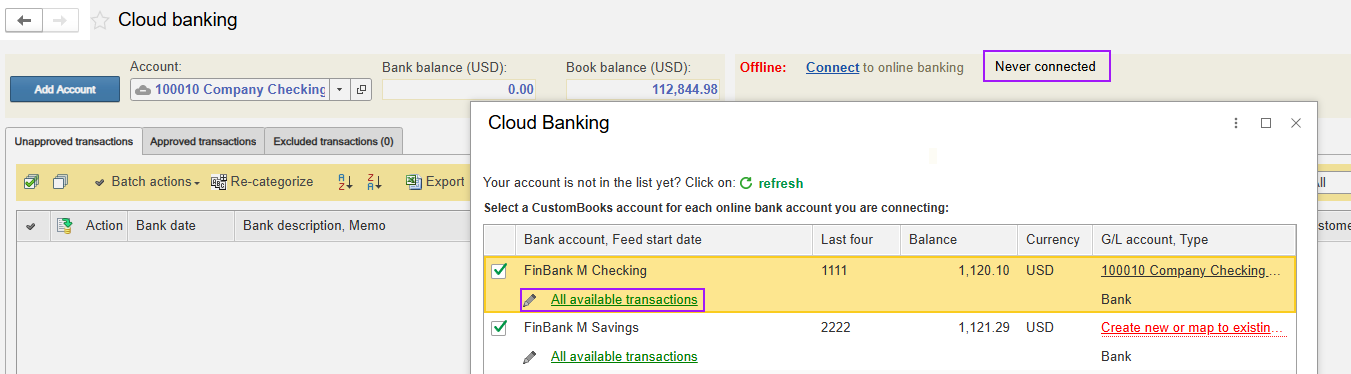
Task: Uncheck the FinBank M Savings checkbox
Action: coord(499,328)
